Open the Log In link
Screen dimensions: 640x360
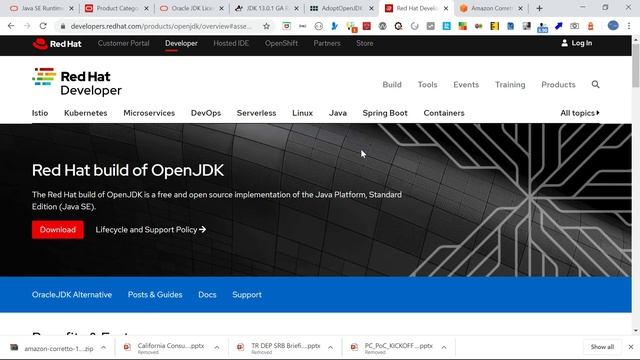[581, 43]
